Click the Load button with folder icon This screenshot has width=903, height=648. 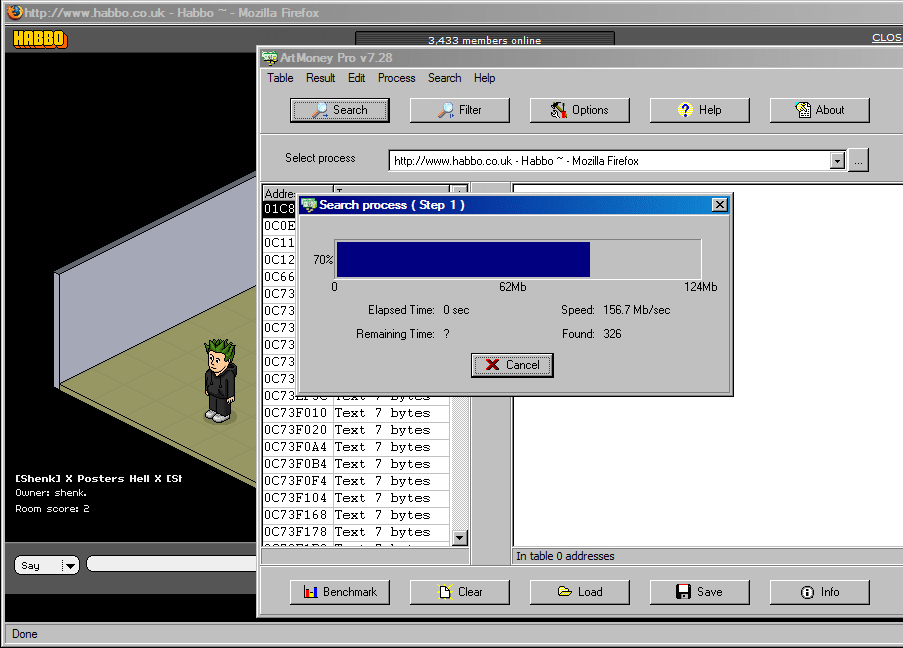[579, 592]
